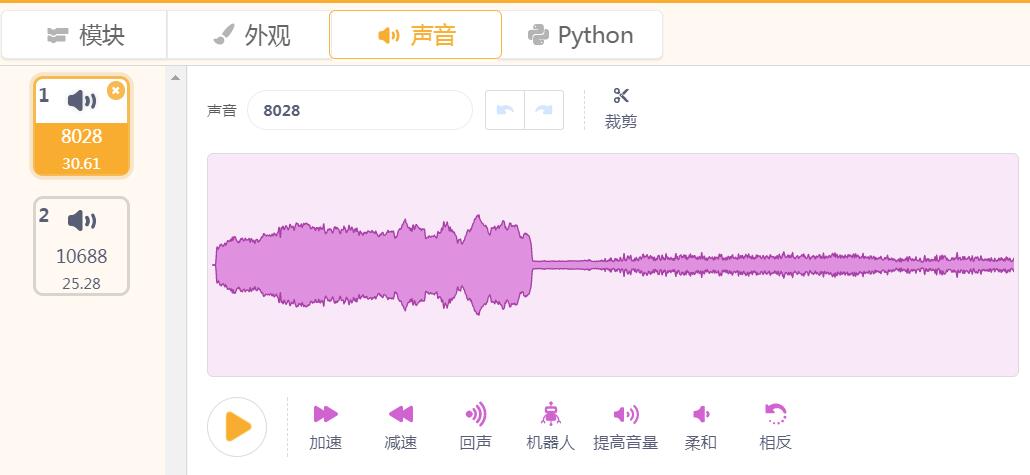Select sound 10688 in the list

[81, 246]
